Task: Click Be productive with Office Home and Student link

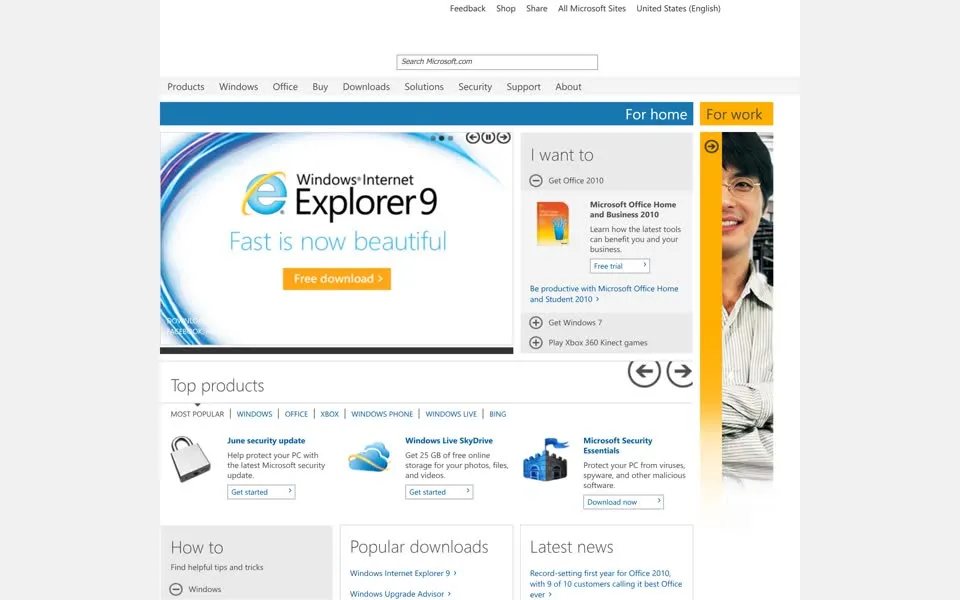Action: 604,294
